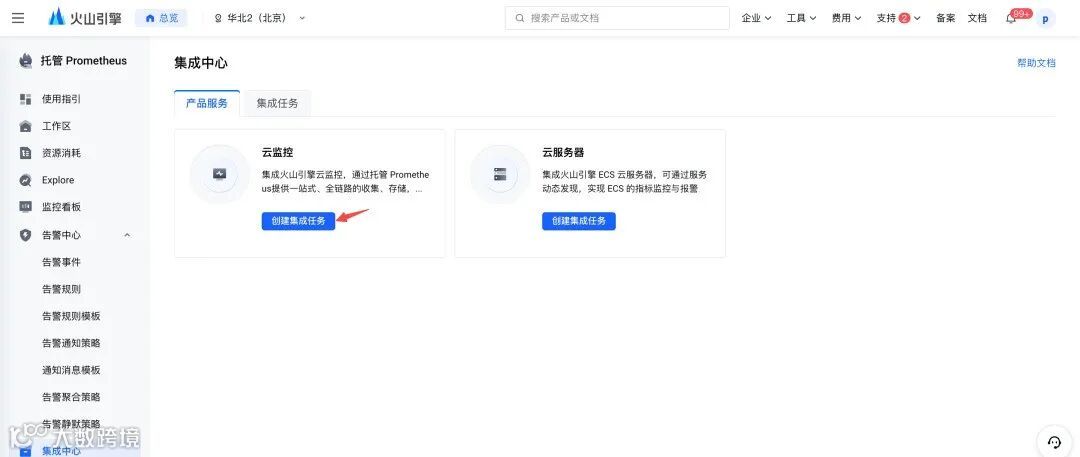The height and width of the screenshot is (457, 1080).
Task: Click the 告警中心 shield icon
Action: click(25, 235)
